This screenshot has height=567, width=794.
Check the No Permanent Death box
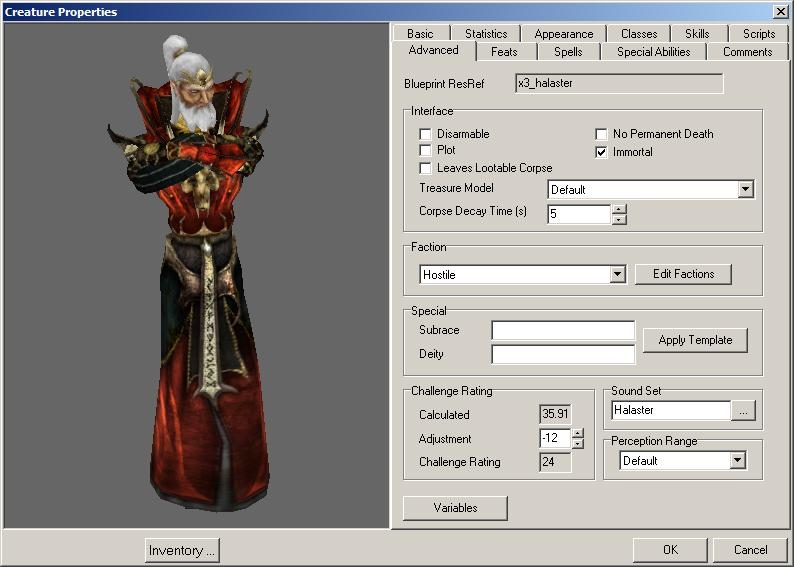601,134
